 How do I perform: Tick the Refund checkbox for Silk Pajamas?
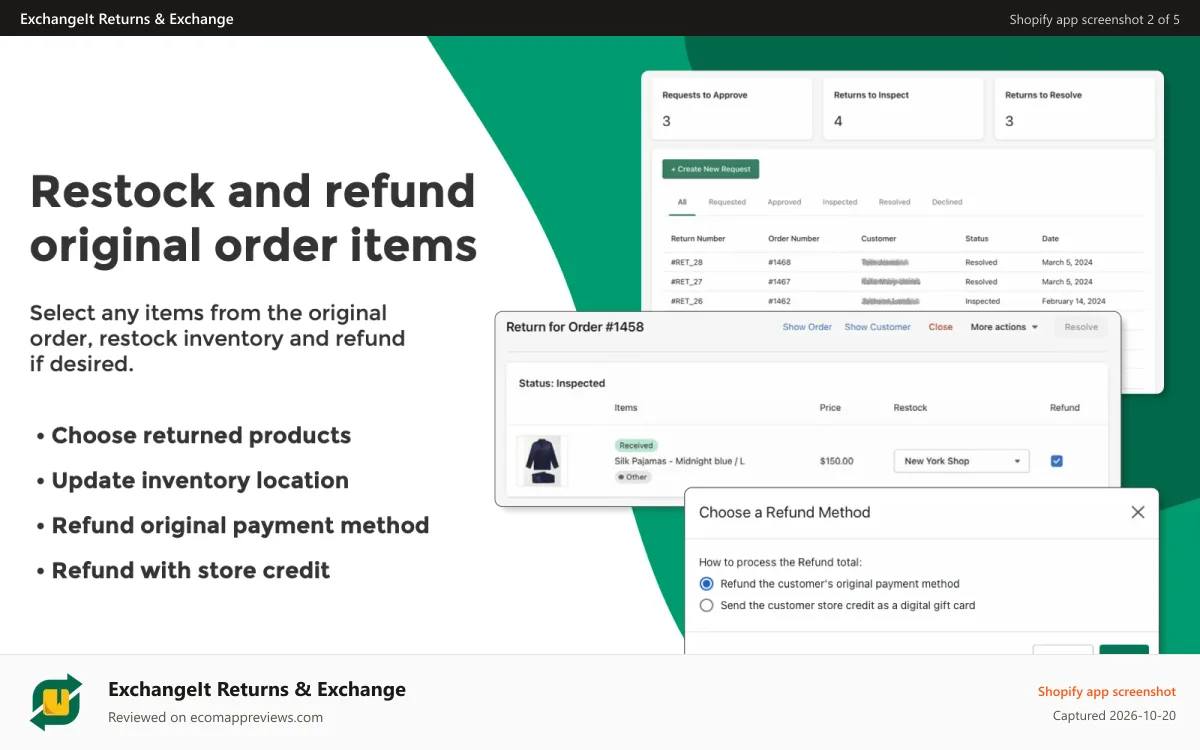pos(1057,461)
